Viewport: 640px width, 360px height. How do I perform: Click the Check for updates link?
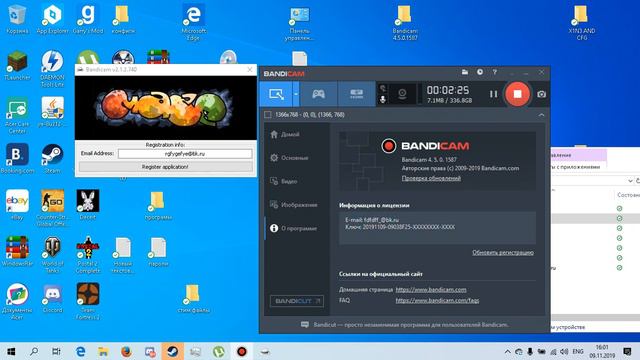click(431, 178)
